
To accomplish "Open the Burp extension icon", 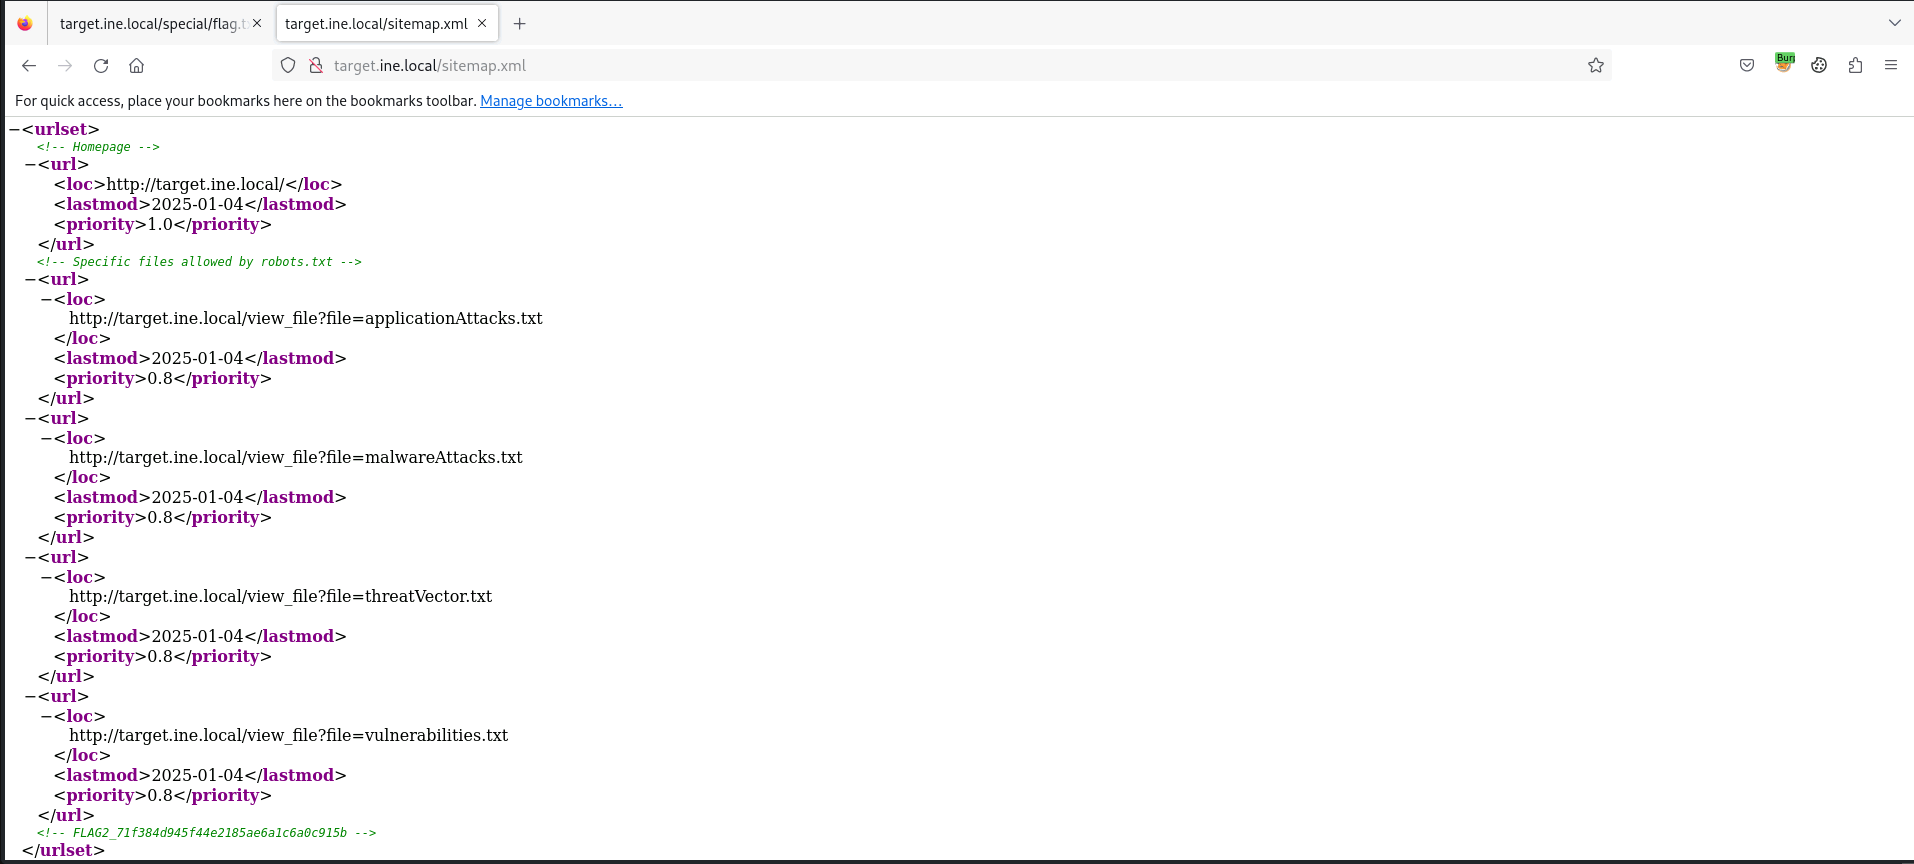I will (x=1784, y=62).
